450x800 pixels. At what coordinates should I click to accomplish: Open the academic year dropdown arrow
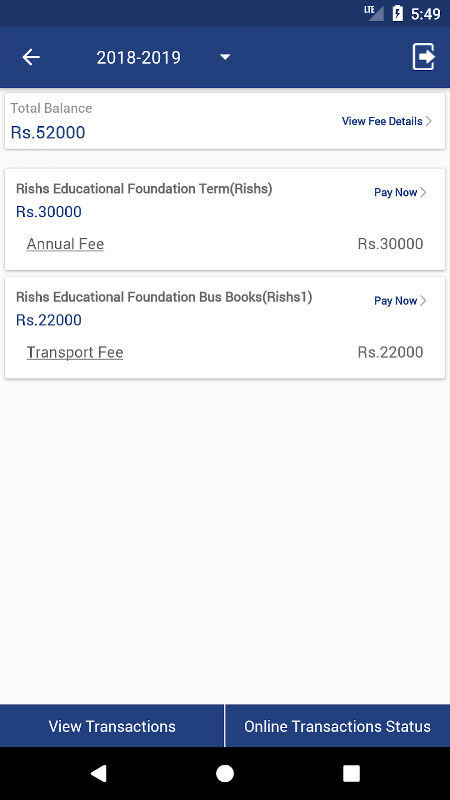point(225,57)
